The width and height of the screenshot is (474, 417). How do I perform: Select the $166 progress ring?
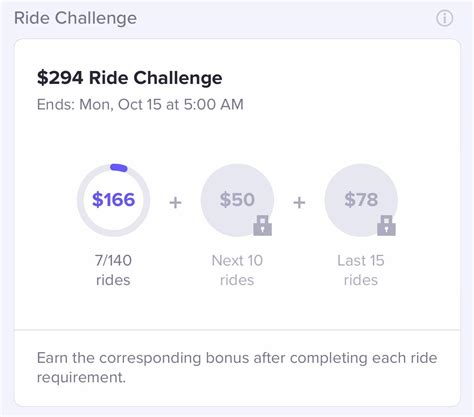point(113,200)
